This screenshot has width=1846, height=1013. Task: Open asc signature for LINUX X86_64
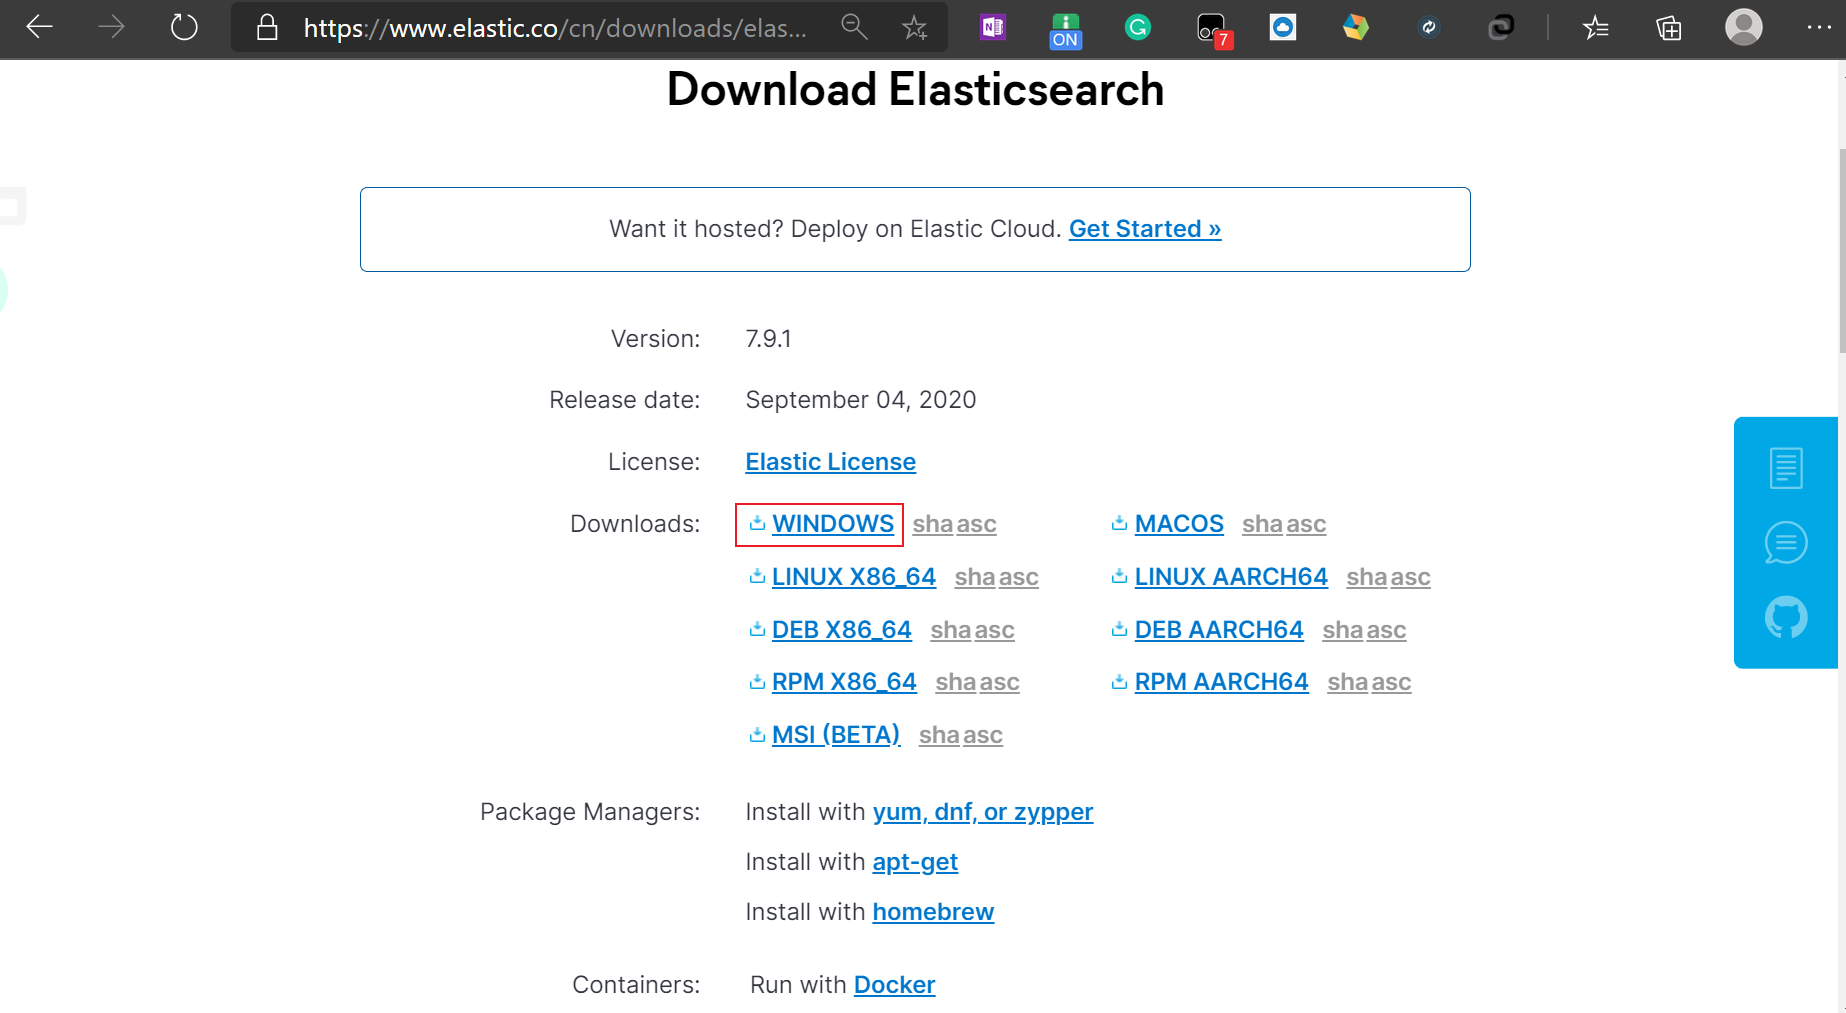click(x=1019, y=577)
